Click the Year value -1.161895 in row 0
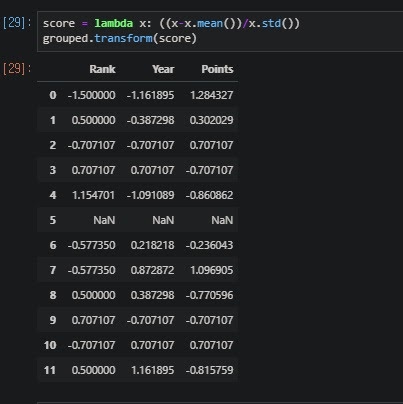 point(150,95)
